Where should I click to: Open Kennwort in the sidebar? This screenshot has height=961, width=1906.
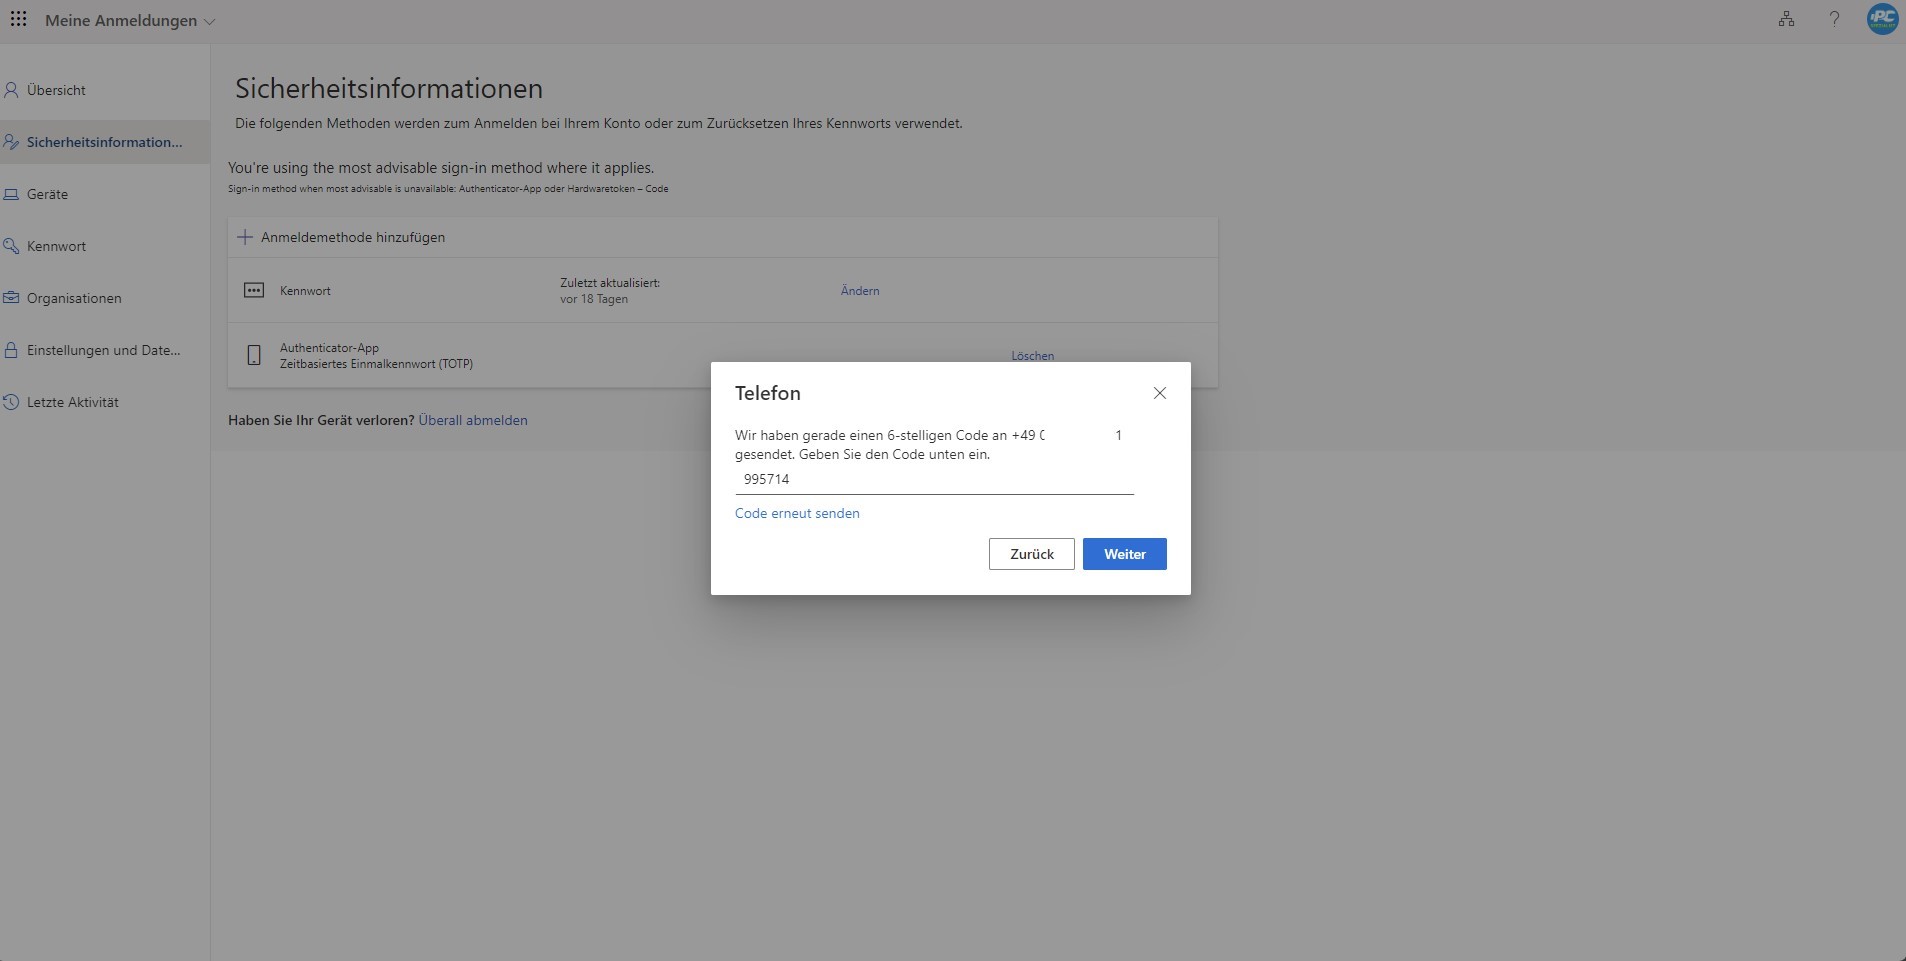click(x=56, y=246)
